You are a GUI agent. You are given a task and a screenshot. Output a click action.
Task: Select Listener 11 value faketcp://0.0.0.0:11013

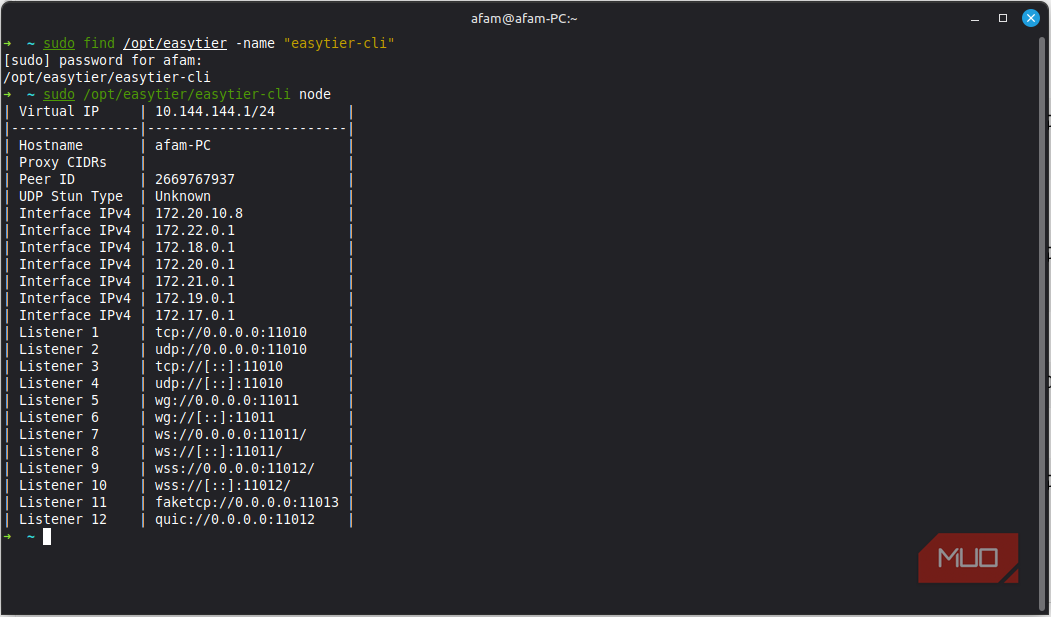click(x=247, y=502)
